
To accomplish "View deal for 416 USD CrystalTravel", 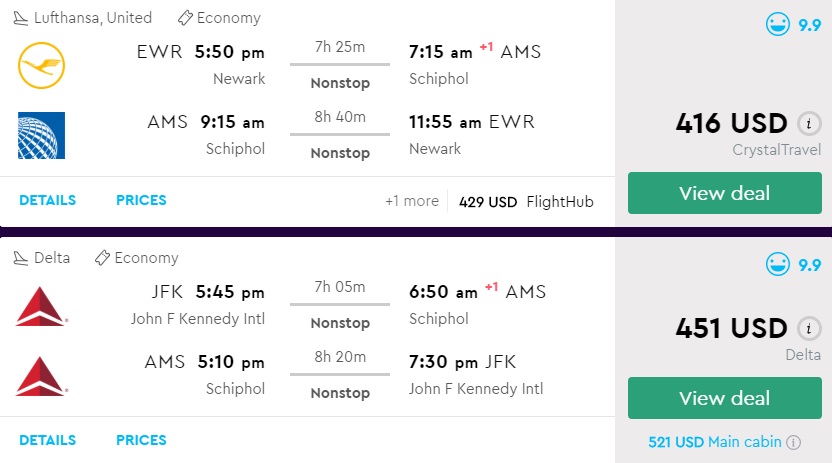I will point(723,193).
